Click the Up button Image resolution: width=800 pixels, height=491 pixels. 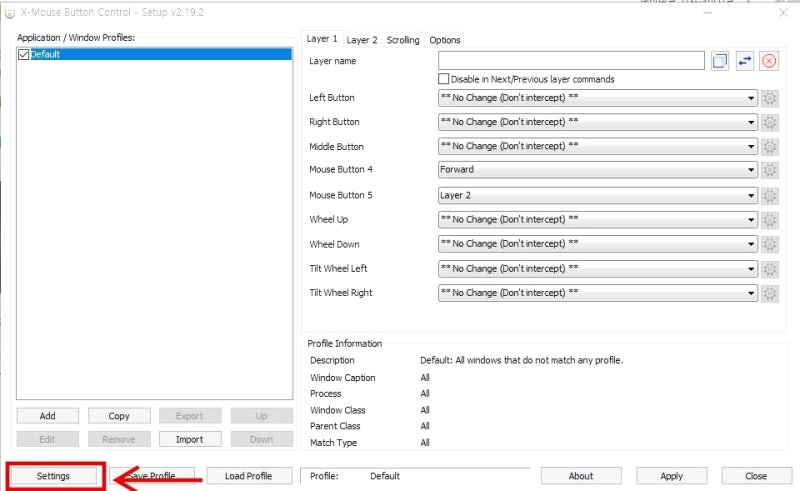pos(262,416)
